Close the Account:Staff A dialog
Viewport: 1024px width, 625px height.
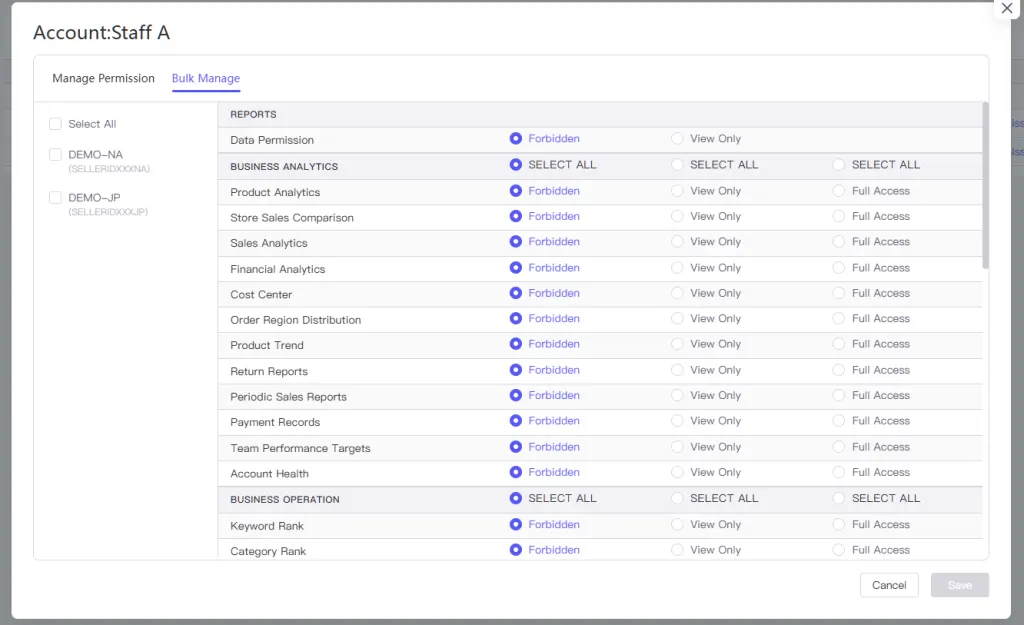click(1006, 8)
